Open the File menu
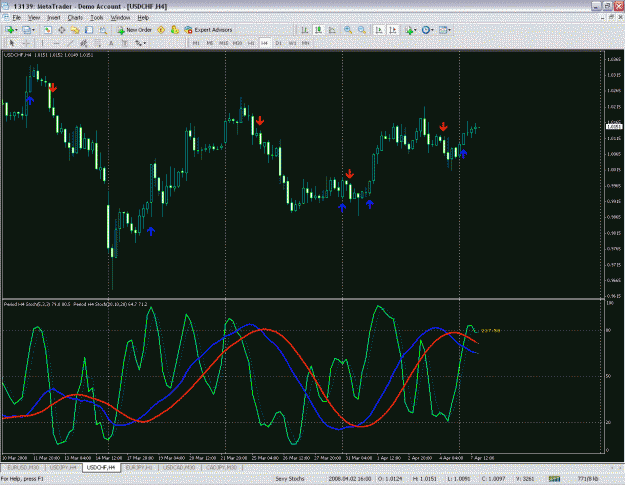The image size is (625, 485). click(x=16, y=18)
